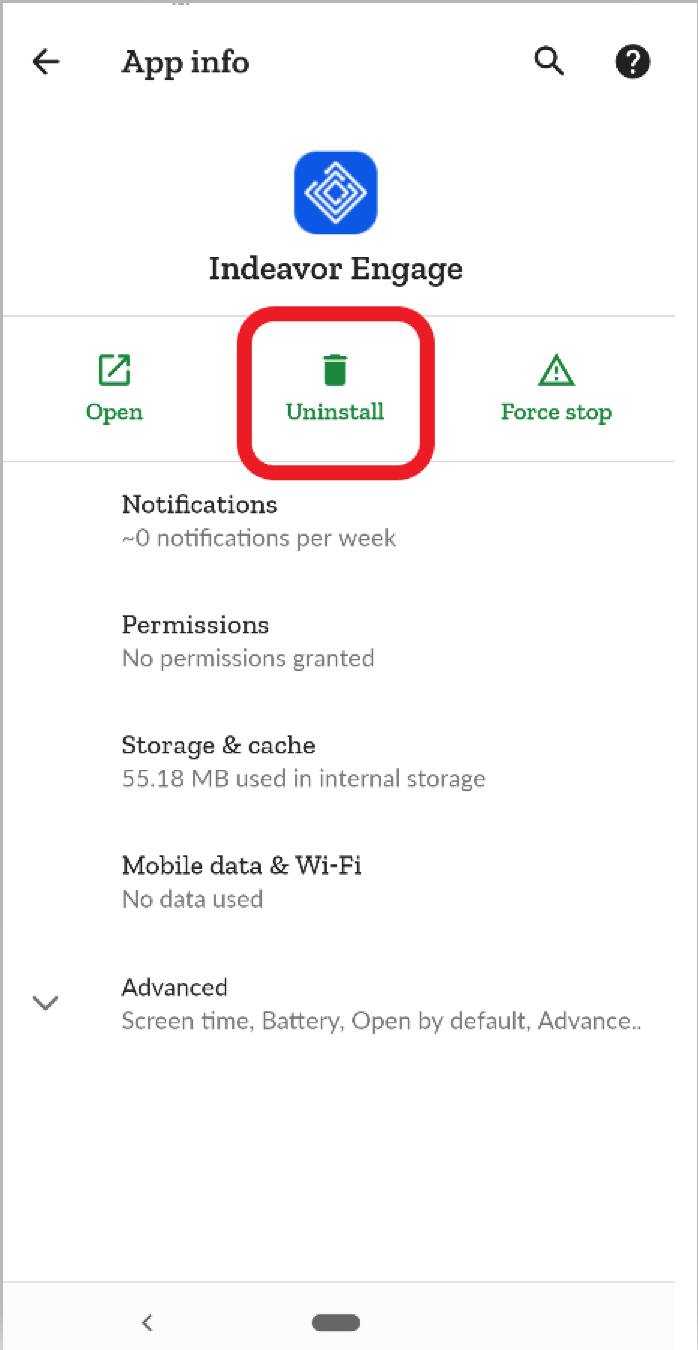The image size is (698, 1350).
Task: Open Notifications settings
Action: tap(349, 520)
